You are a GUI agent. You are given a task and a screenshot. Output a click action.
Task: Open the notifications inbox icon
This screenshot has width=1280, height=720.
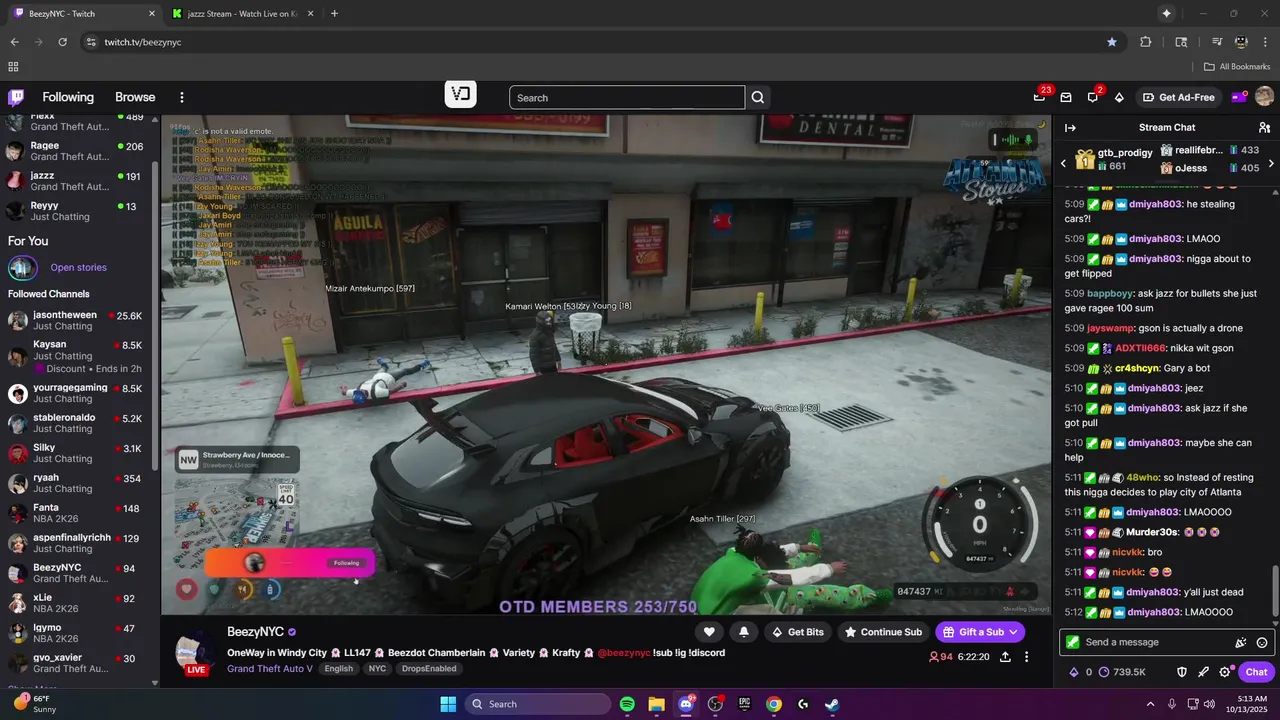point(1066,97)
